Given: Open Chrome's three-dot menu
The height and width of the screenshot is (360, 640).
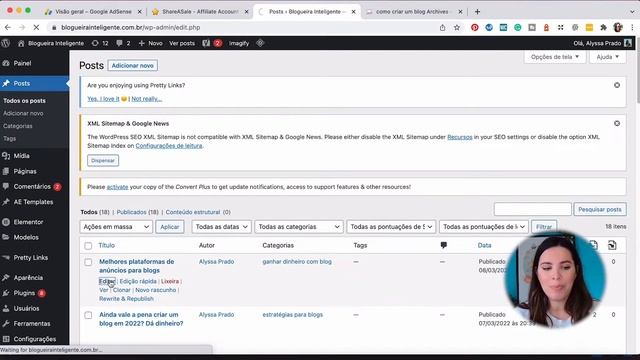Looking at the screenshot, I should click(x=632, y=27).
